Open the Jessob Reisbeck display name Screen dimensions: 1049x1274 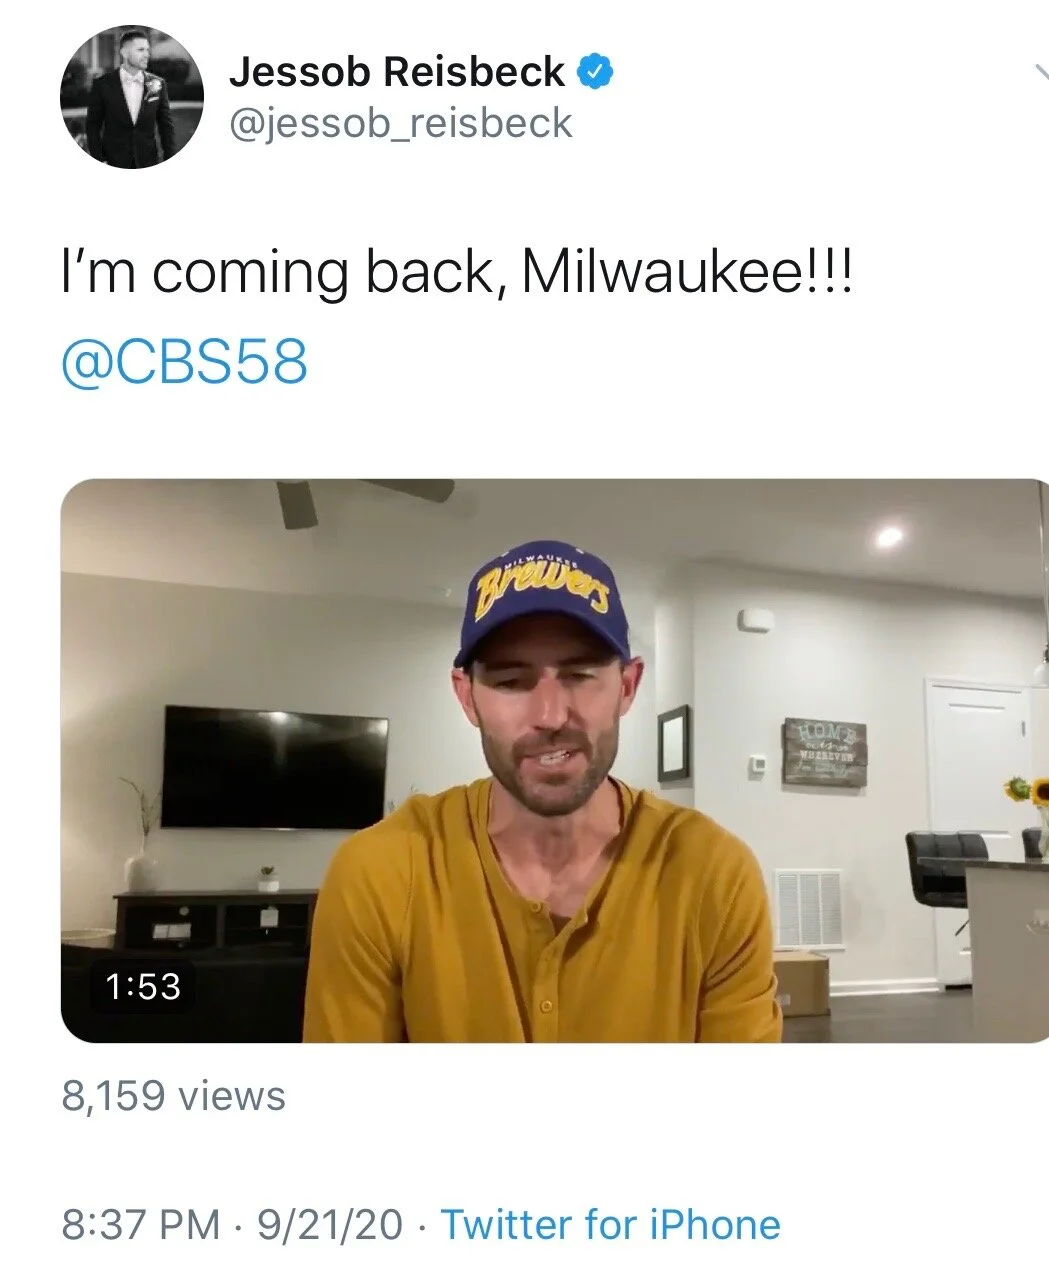click(x=397, y=72)
